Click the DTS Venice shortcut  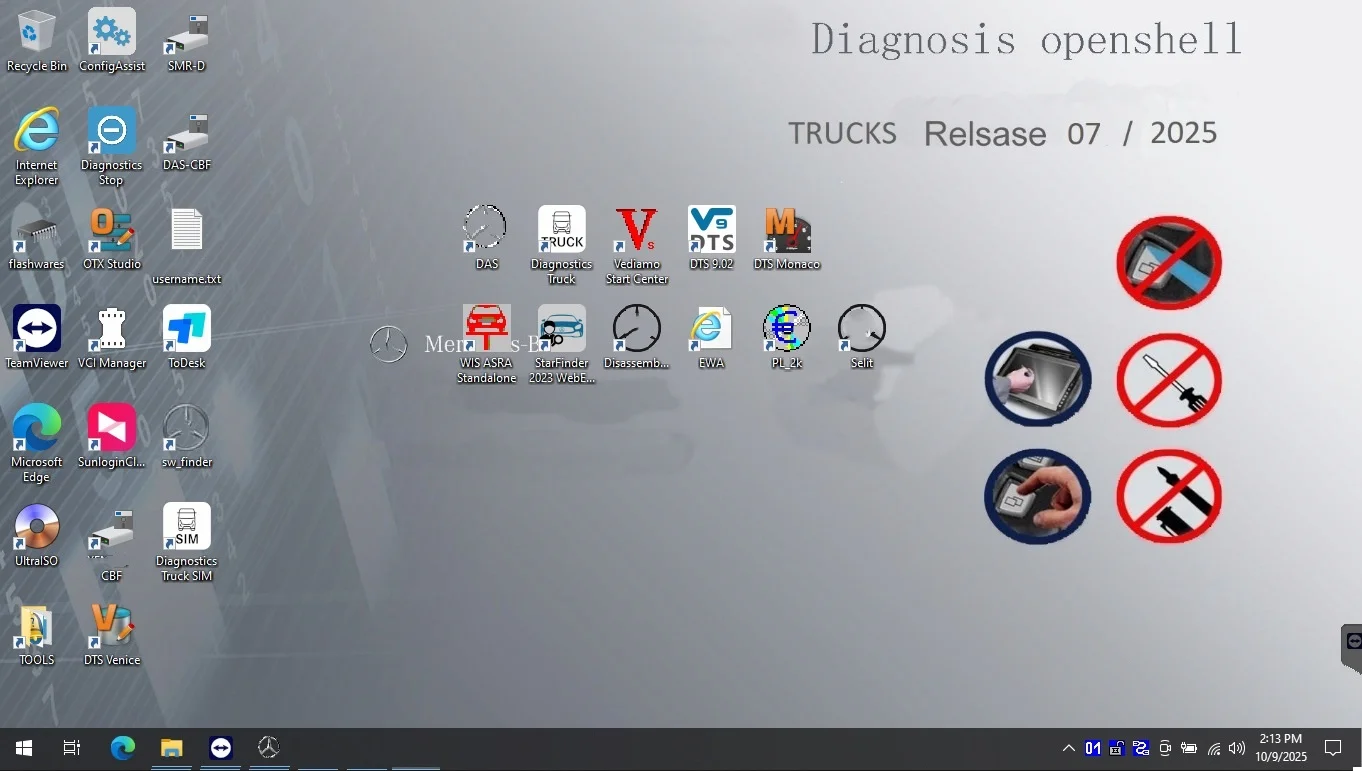[112, 635]
